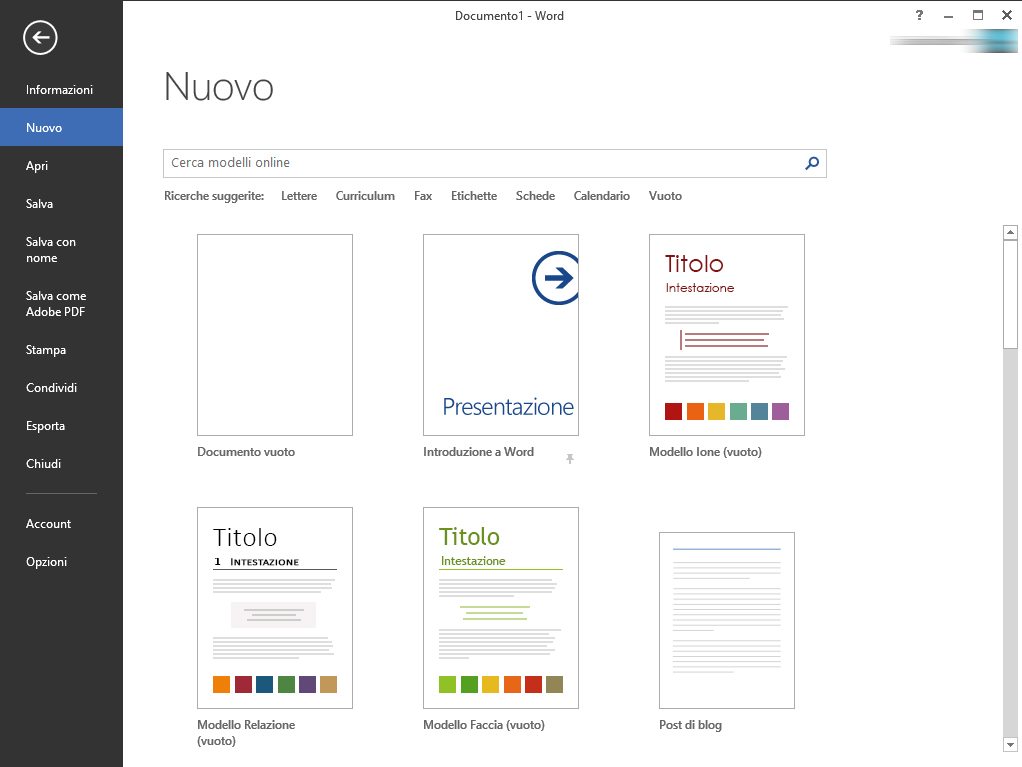
Task: Choose Salva come Adobe PDF
Action: click(x=56, y=304)
